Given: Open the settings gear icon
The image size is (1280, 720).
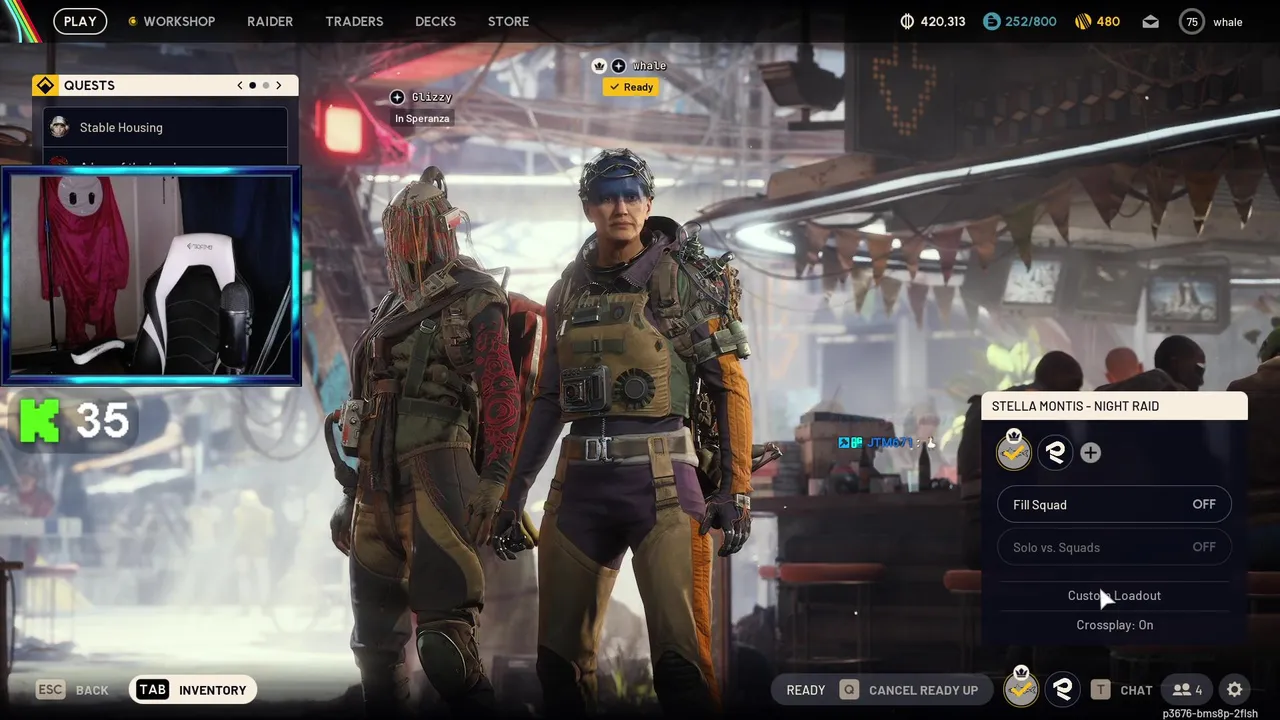Looking at the screenshot, I should (x=1235, y=690).
